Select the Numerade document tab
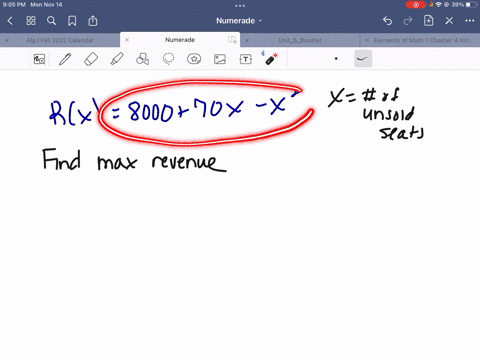Image resolution: width=480 pixels, height=360 pixels. click(x=180, y=40)
